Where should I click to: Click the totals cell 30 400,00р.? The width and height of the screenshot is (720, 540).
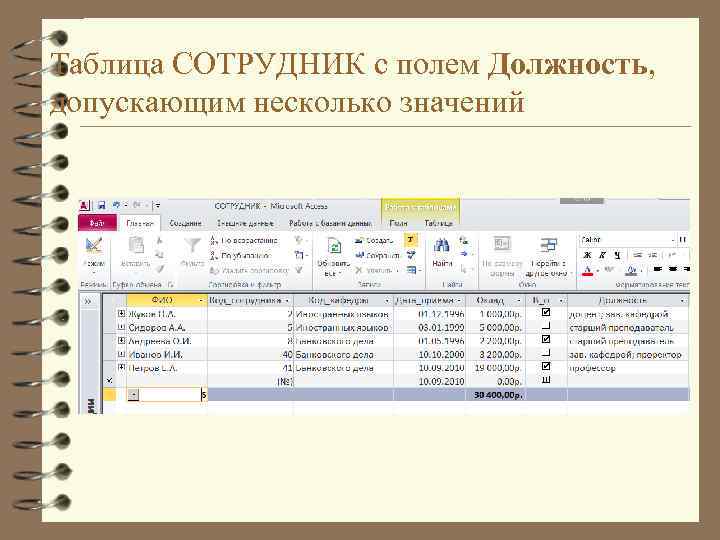pos(495,395)
